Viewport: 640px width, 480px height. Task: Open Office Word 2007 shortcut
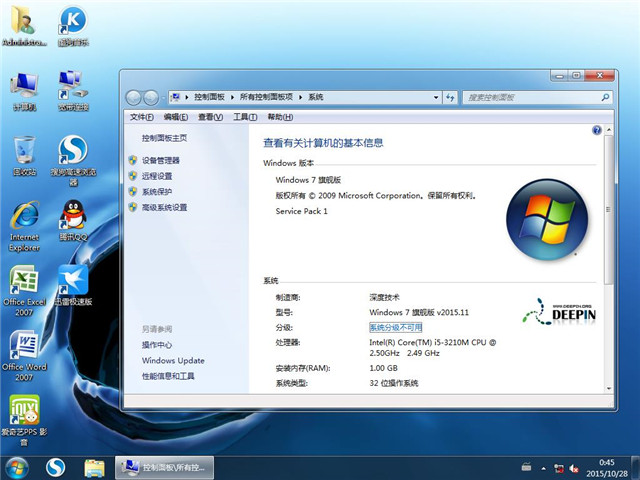tap(24, 355)
